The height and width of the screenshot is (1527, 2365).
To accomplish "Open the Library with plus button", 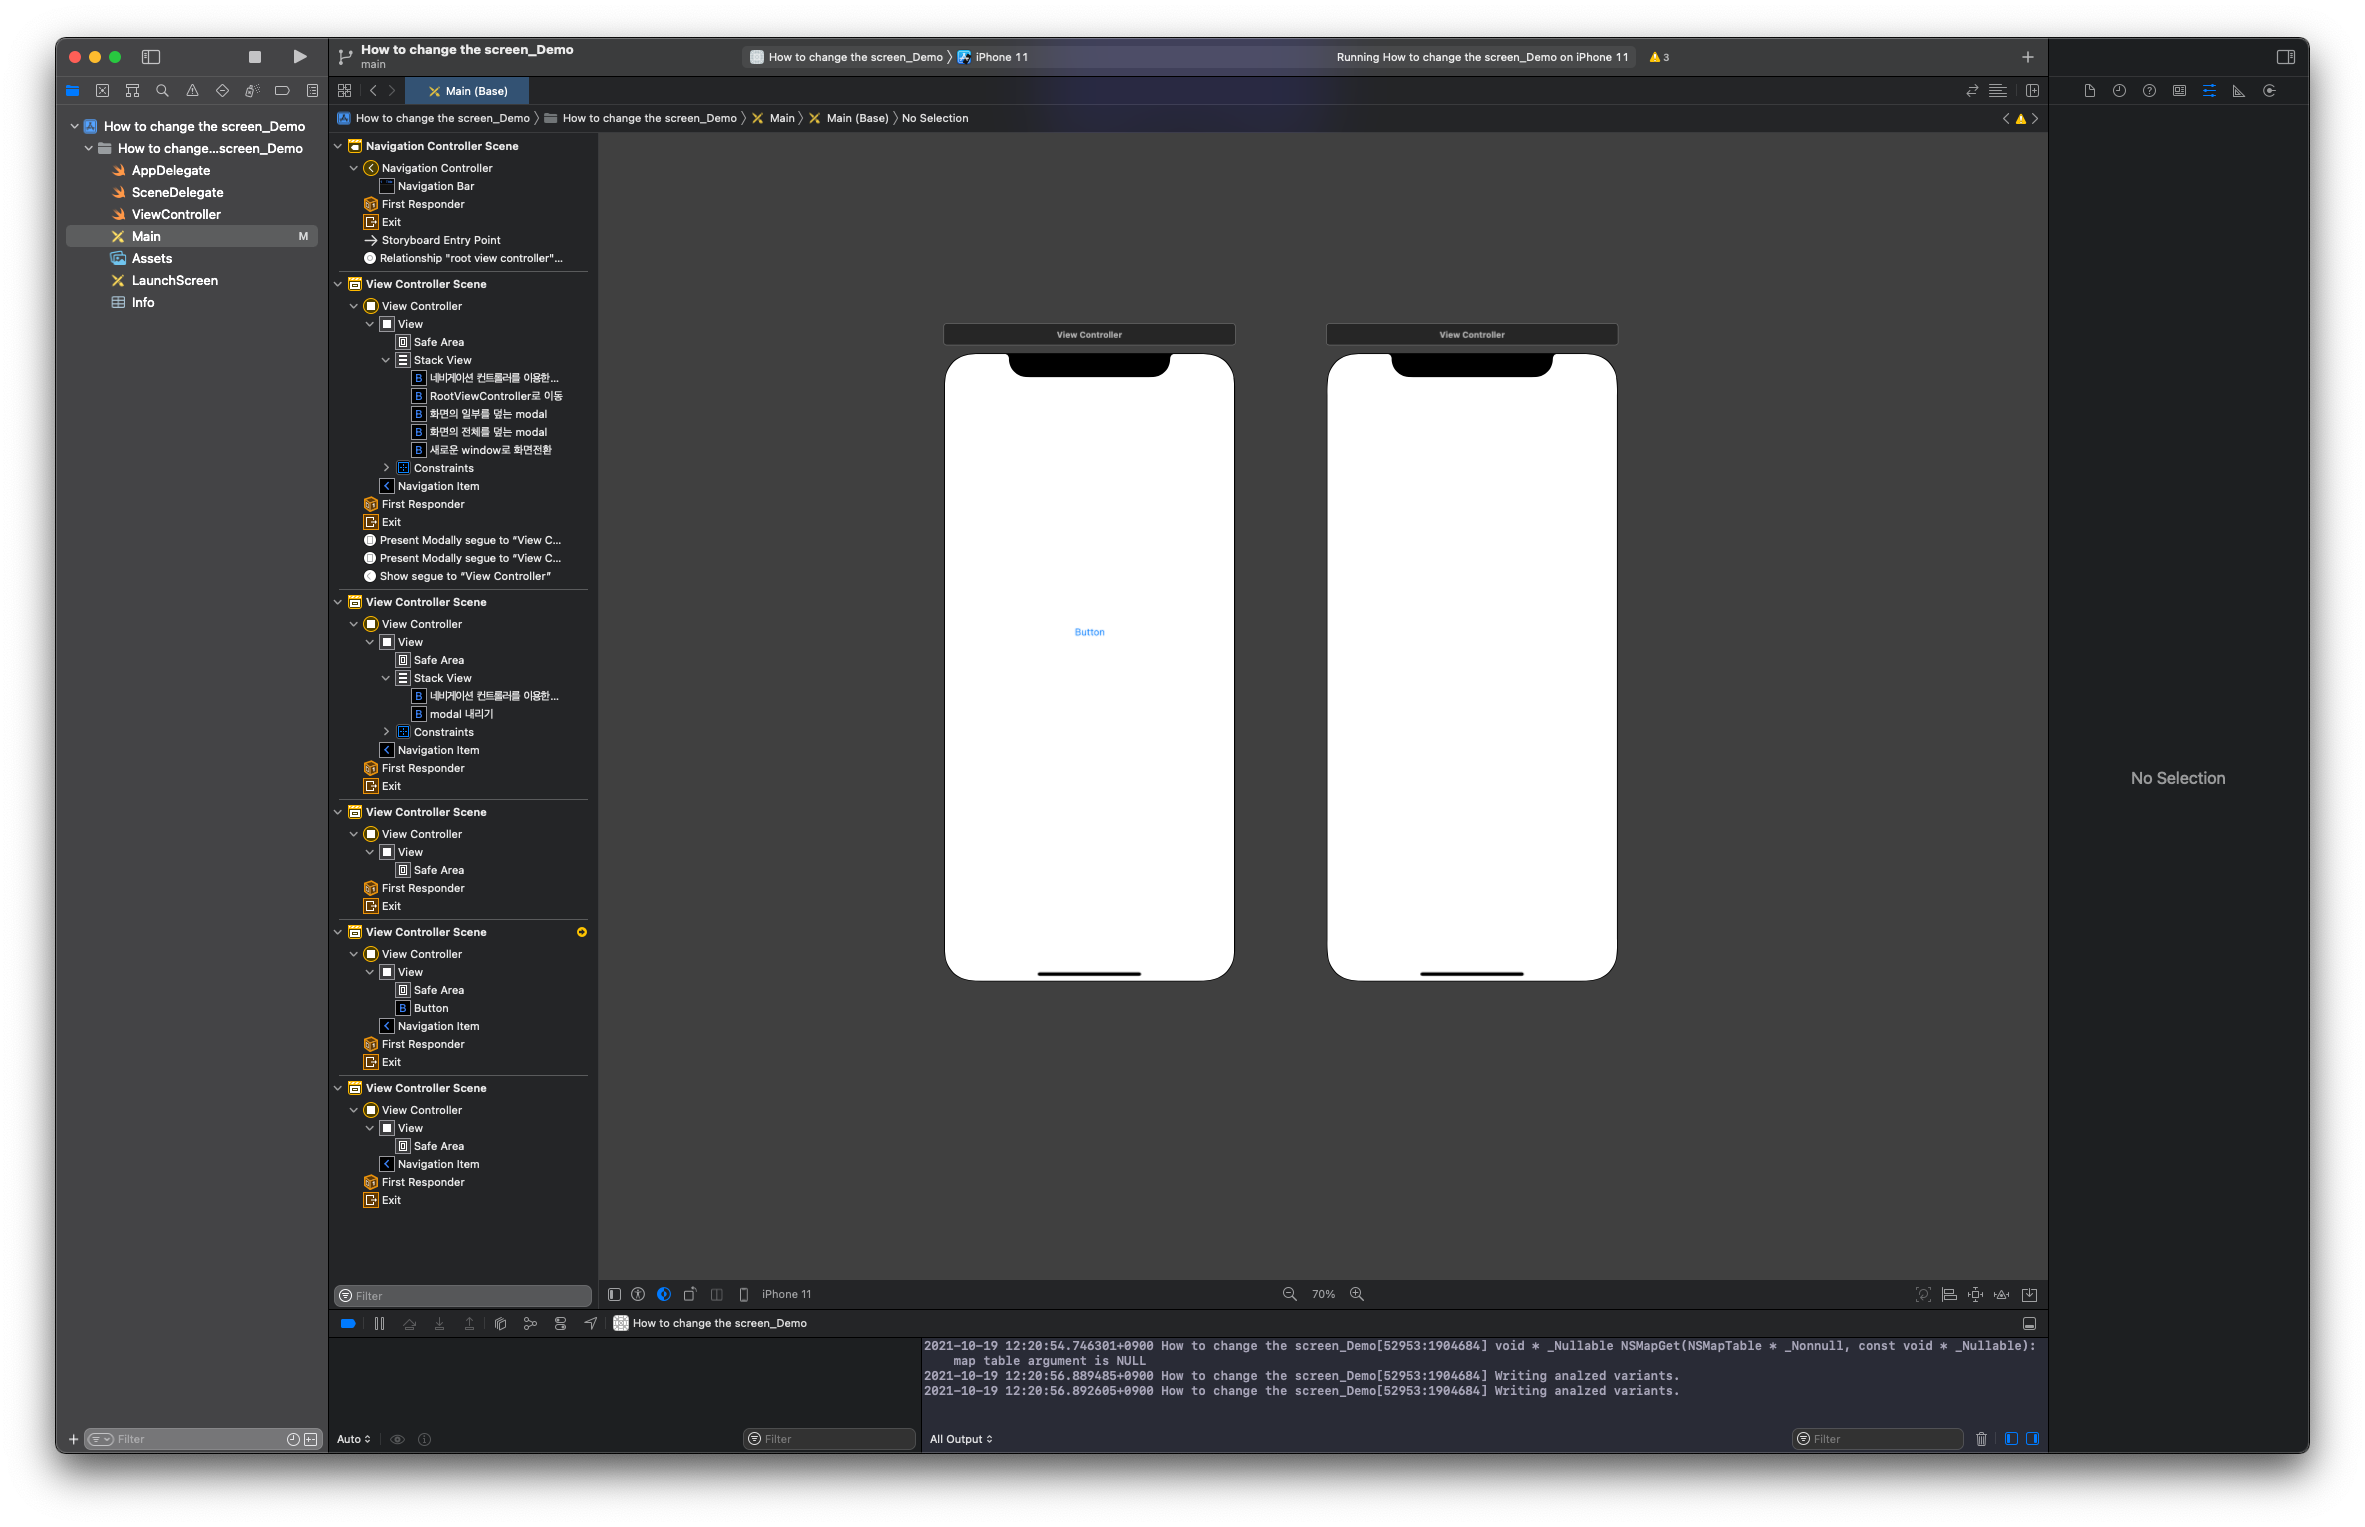I will [x=2027, y=57].
